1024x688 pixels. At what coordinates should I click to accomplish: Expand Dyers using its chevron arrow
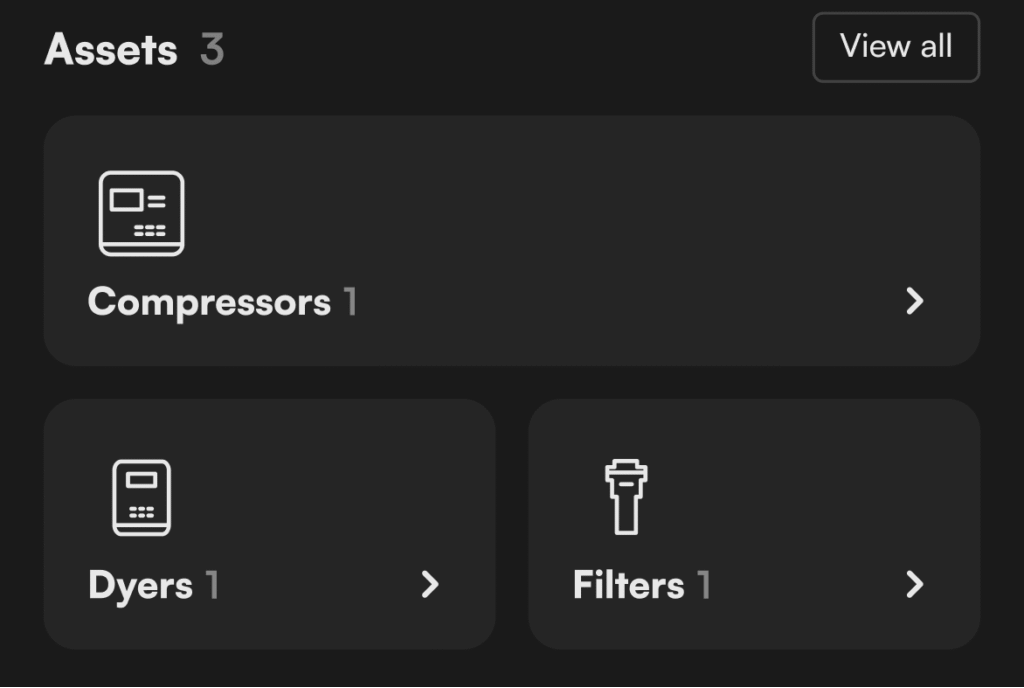[430, 585]
